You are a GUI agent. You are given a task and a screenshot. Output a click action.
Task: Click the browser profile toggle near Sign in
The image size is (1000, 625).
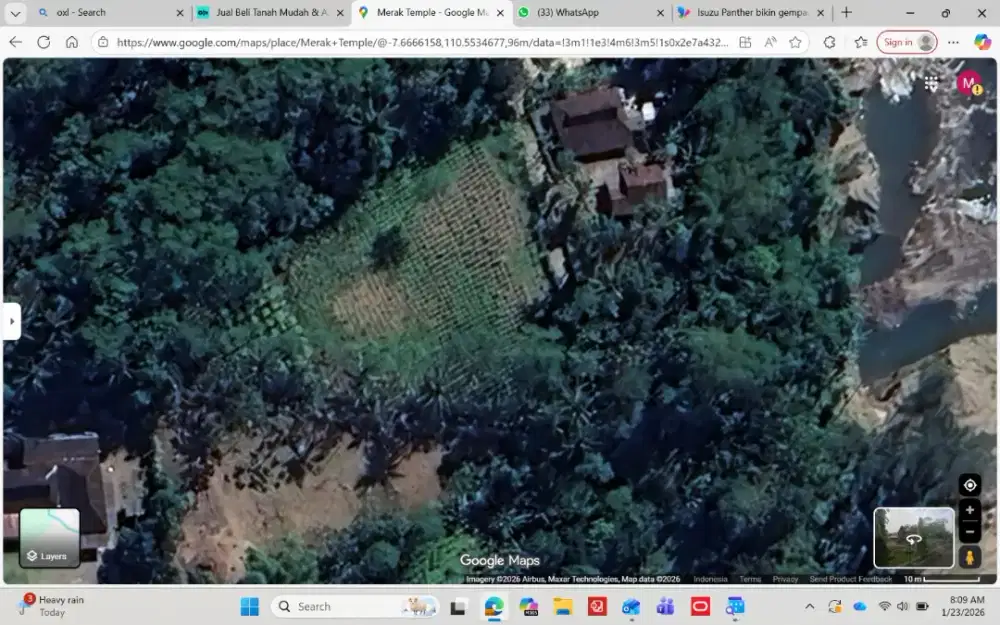[925, 42]
